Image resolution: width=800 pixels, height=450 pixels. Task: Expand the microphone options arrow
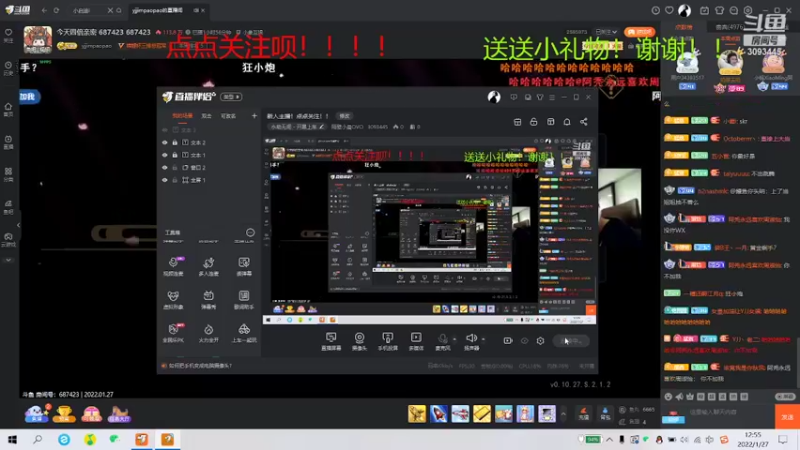pyautogui.click(x=455, y=339)
